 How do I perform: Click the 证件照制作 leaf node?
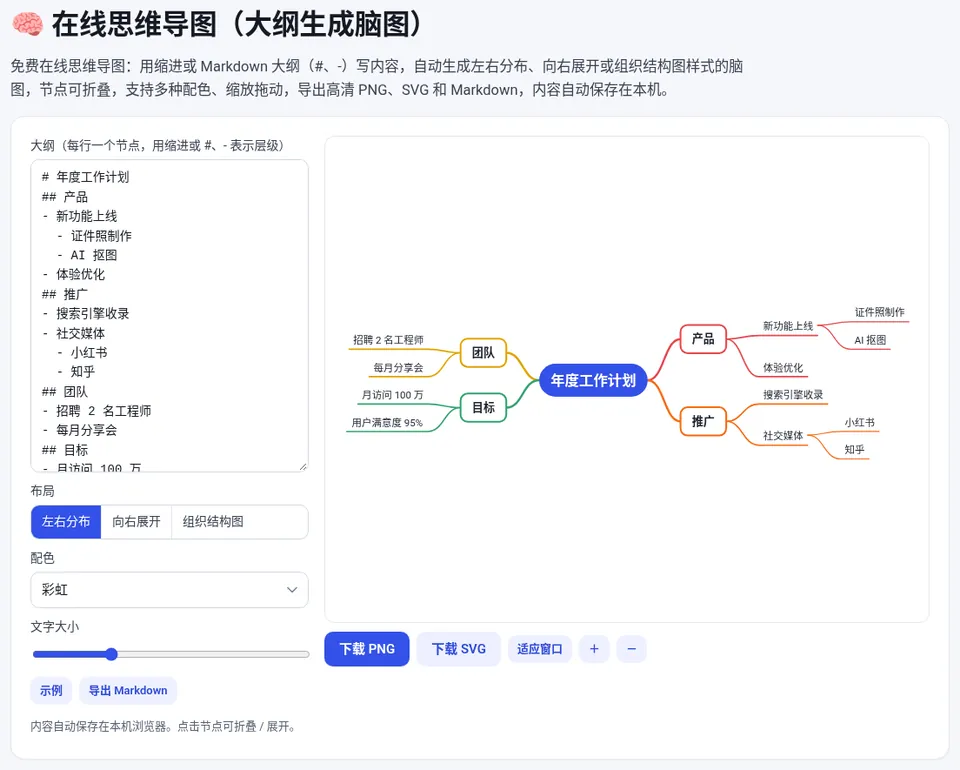[879, 312]
